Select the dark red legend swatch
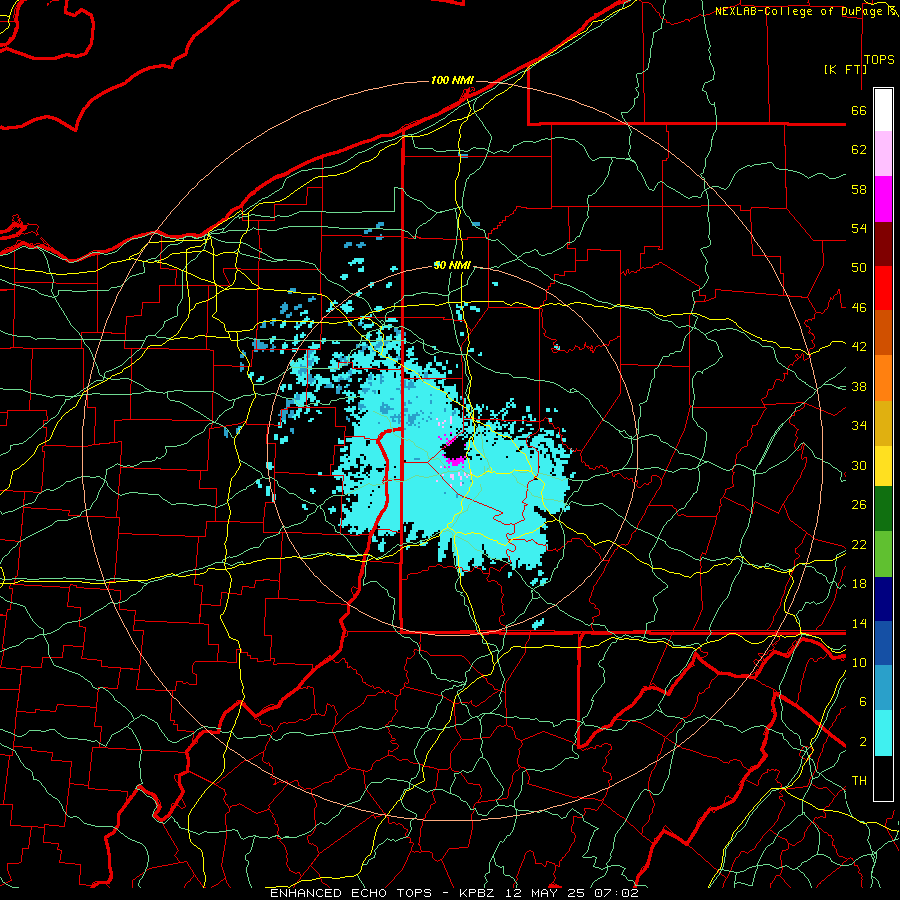Image resolution: width=900 pixels, height=900 pixels. click(x=883, y=243)
